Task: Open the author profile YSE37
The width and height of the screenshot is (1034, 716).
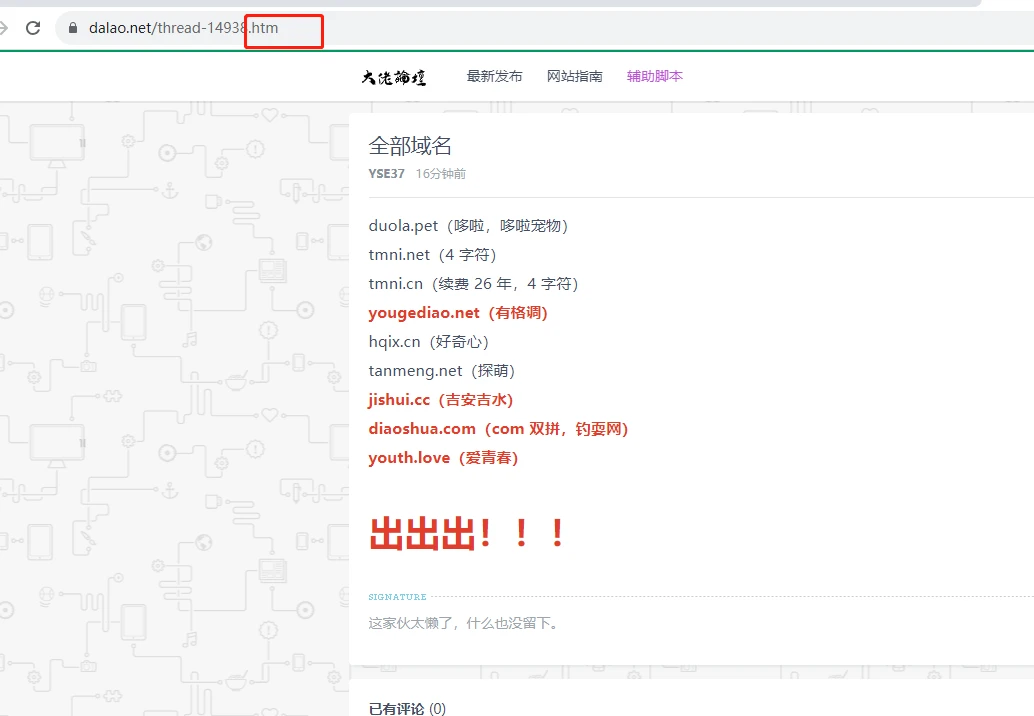Action: 386,173
